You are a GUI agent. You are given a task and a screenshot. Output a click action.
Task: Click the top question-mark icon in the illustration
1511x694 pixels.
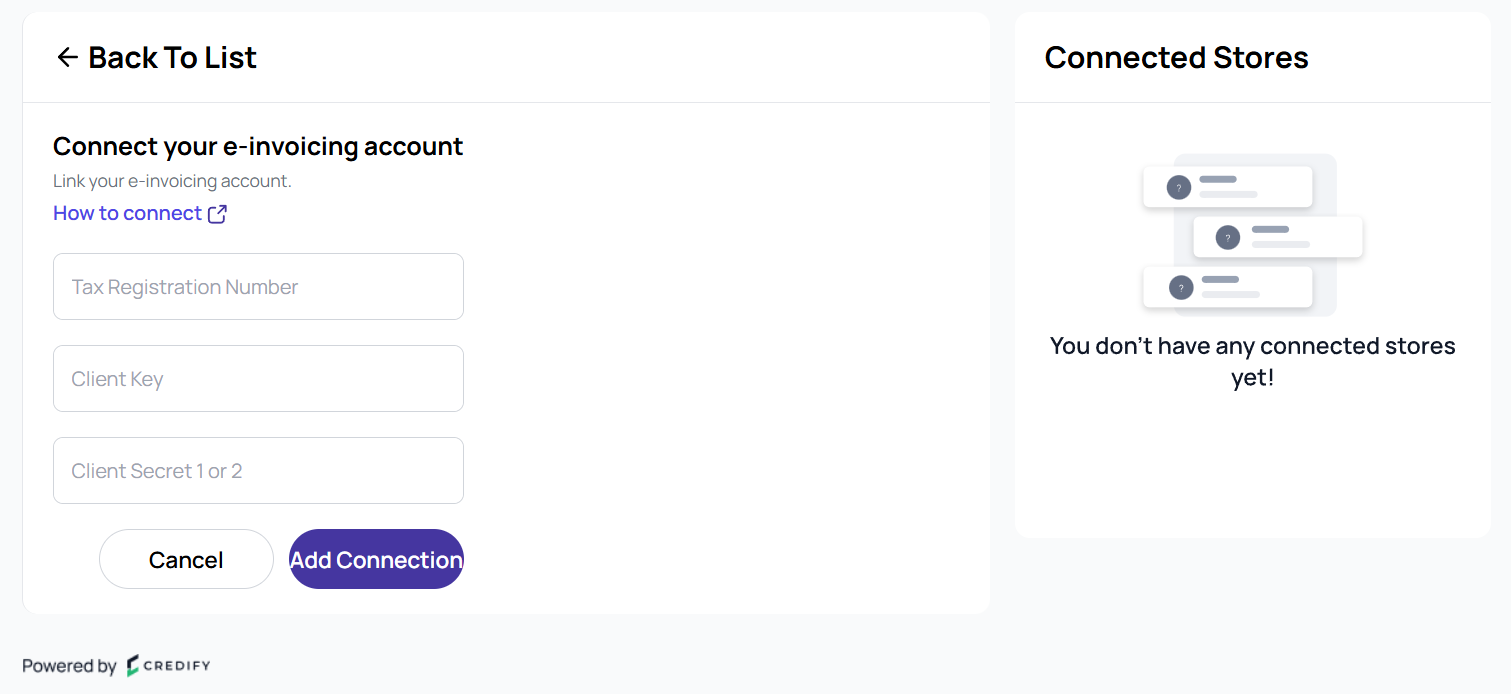click(x=1179, y=187)
